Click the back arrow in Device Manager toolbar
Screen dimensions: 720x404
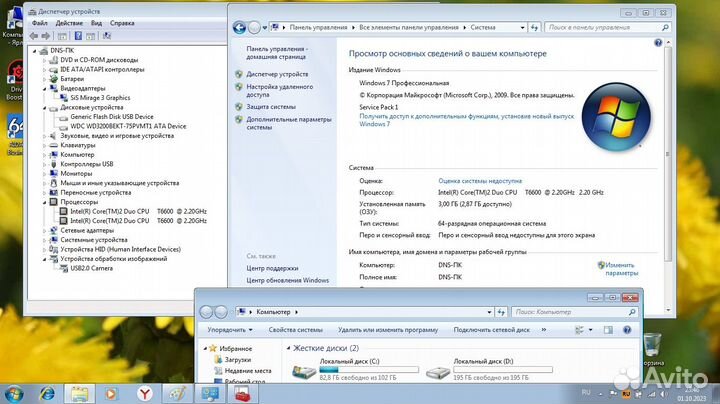pyautogui.click(x=34, y=36)
